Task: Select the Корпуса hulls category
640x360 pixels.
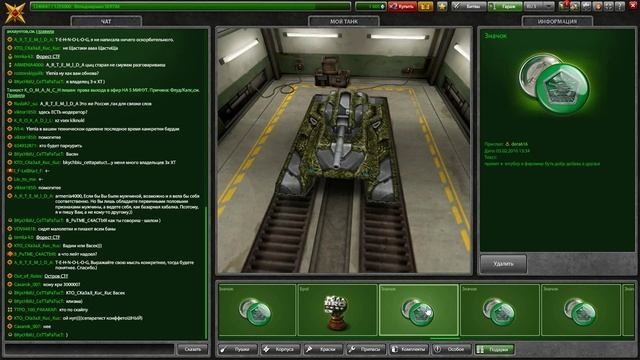Action: pyautogui.click(x=280, y=349)
